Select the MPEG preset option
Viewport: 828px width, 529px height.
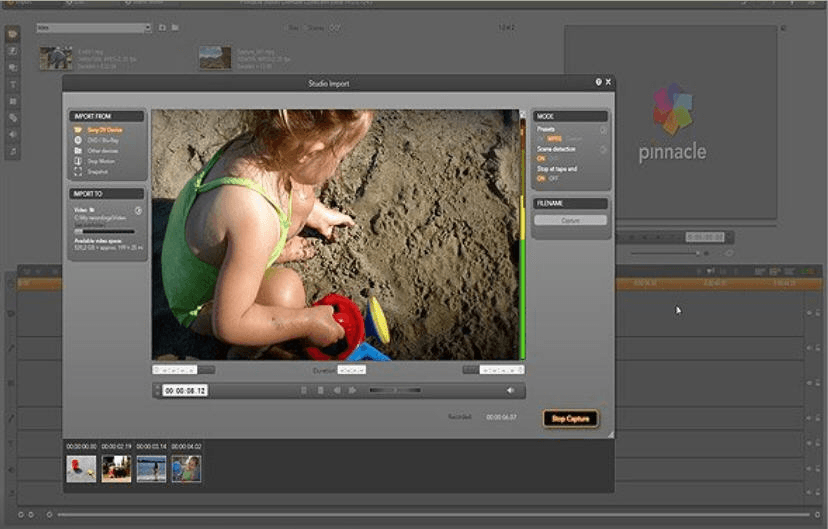554,139
